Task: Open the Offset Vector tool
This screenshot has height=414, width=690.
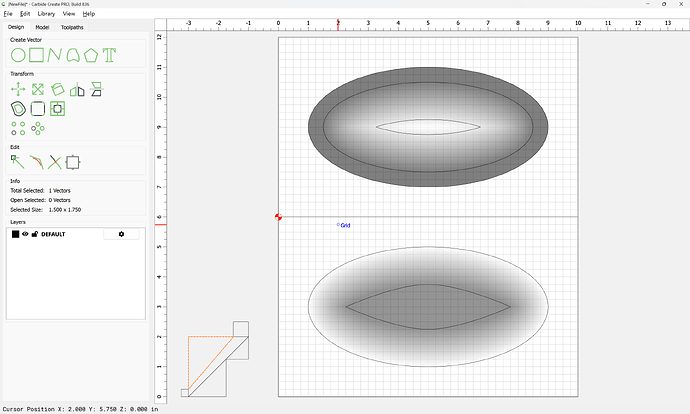Action: (18, 108)
